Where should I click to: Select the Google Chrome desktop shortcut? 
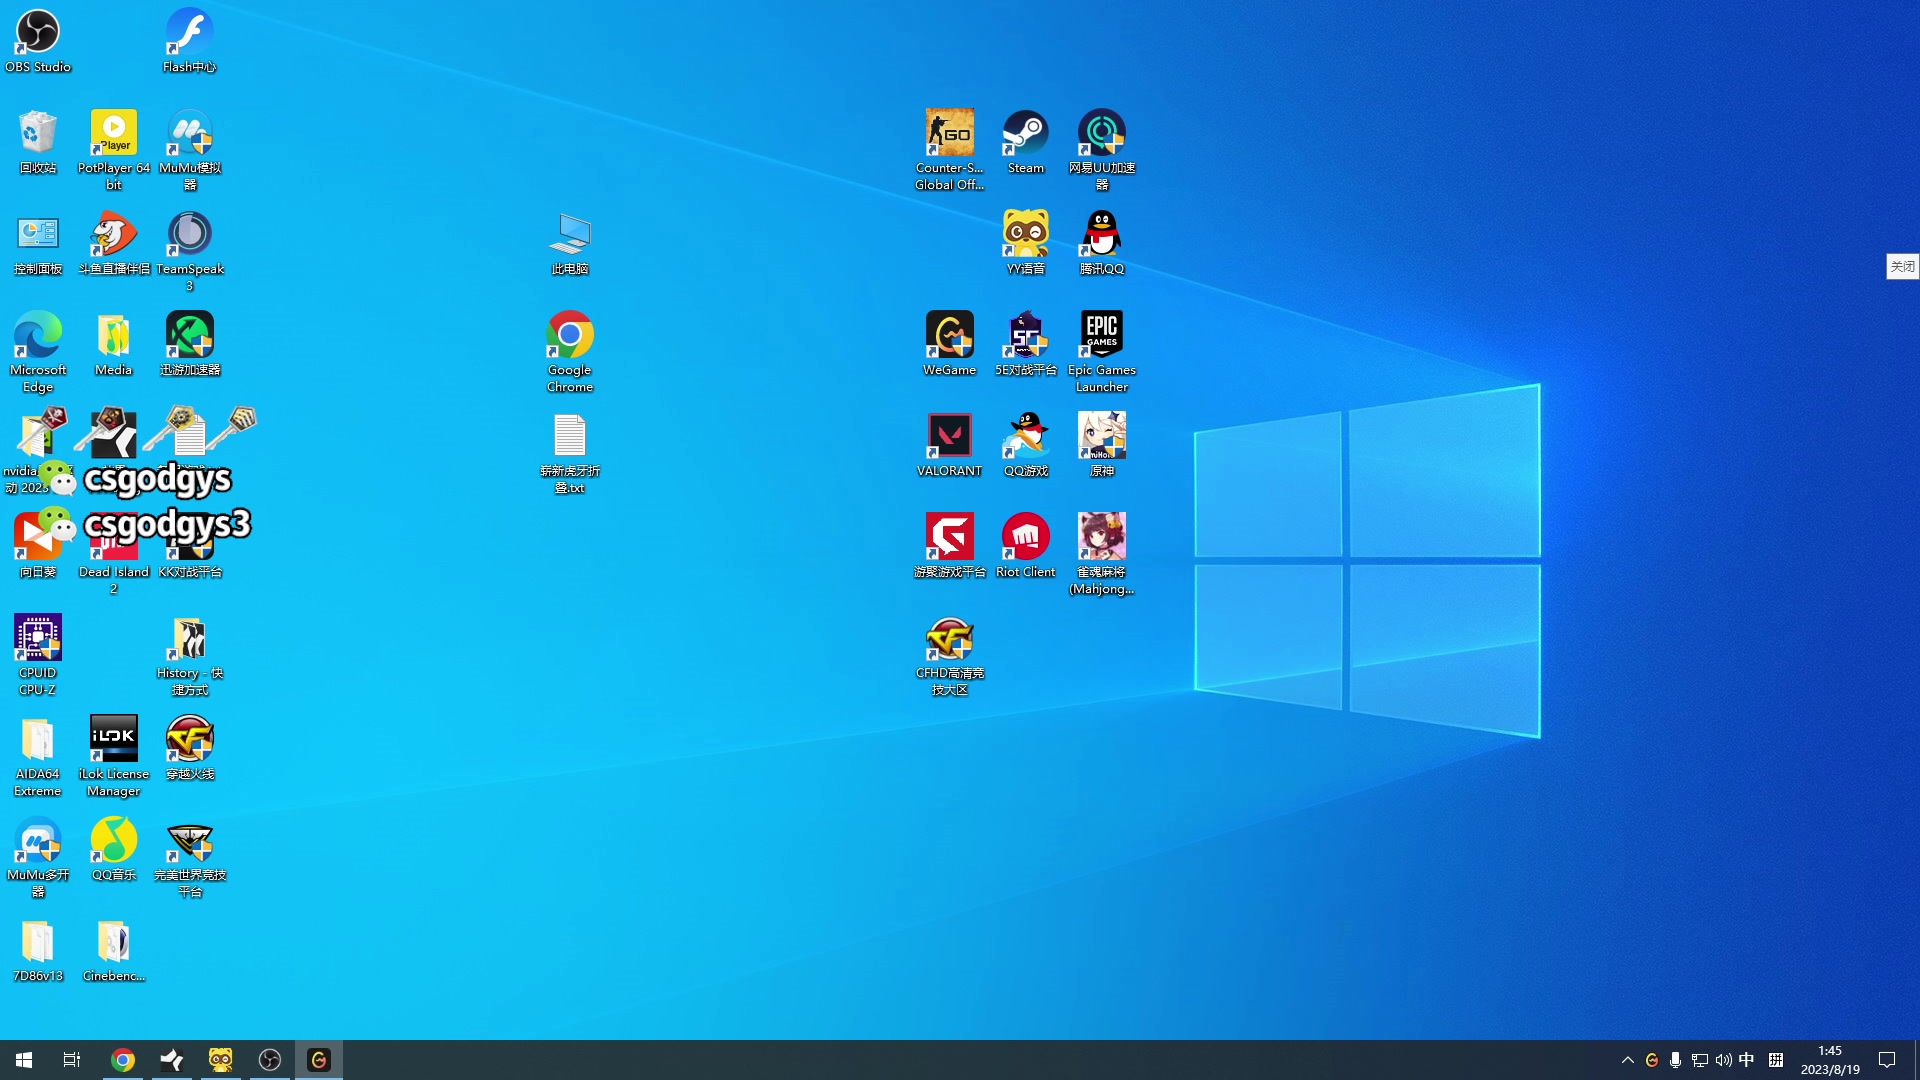pos(570,352)
